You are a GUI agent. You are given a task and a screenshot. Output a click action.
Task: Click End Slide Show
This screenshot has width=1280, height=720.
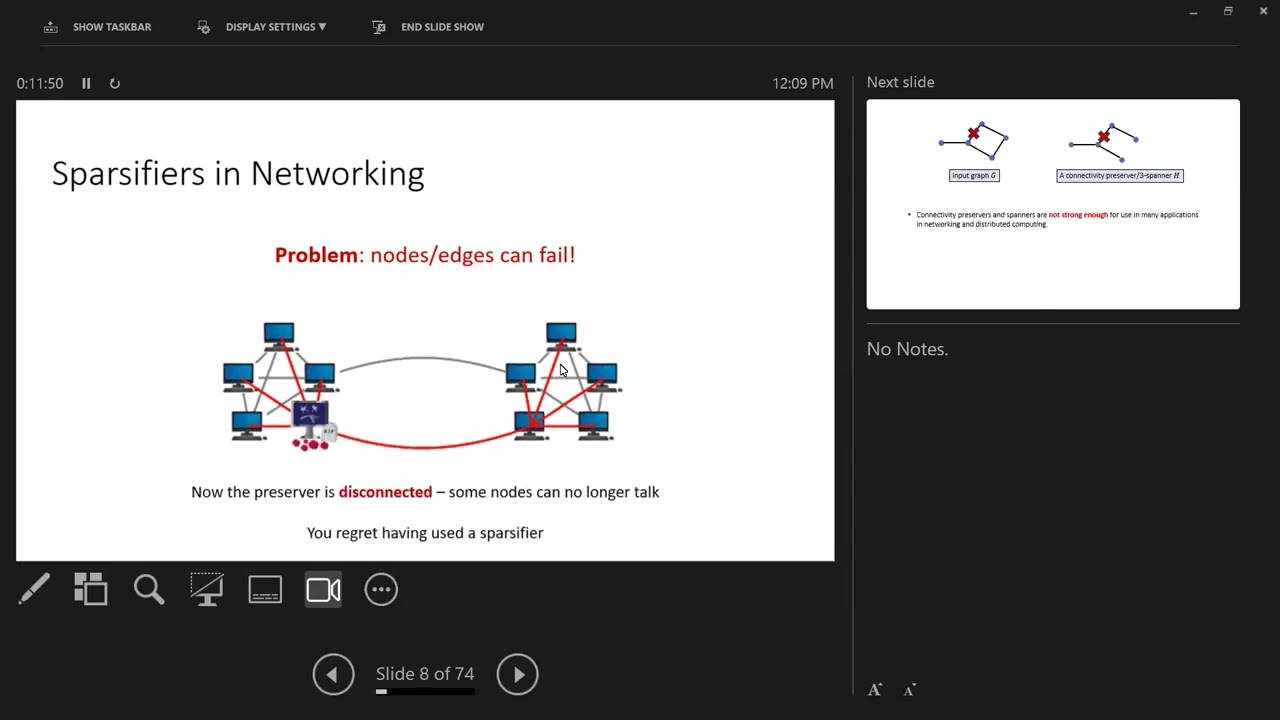click(428, 27)
